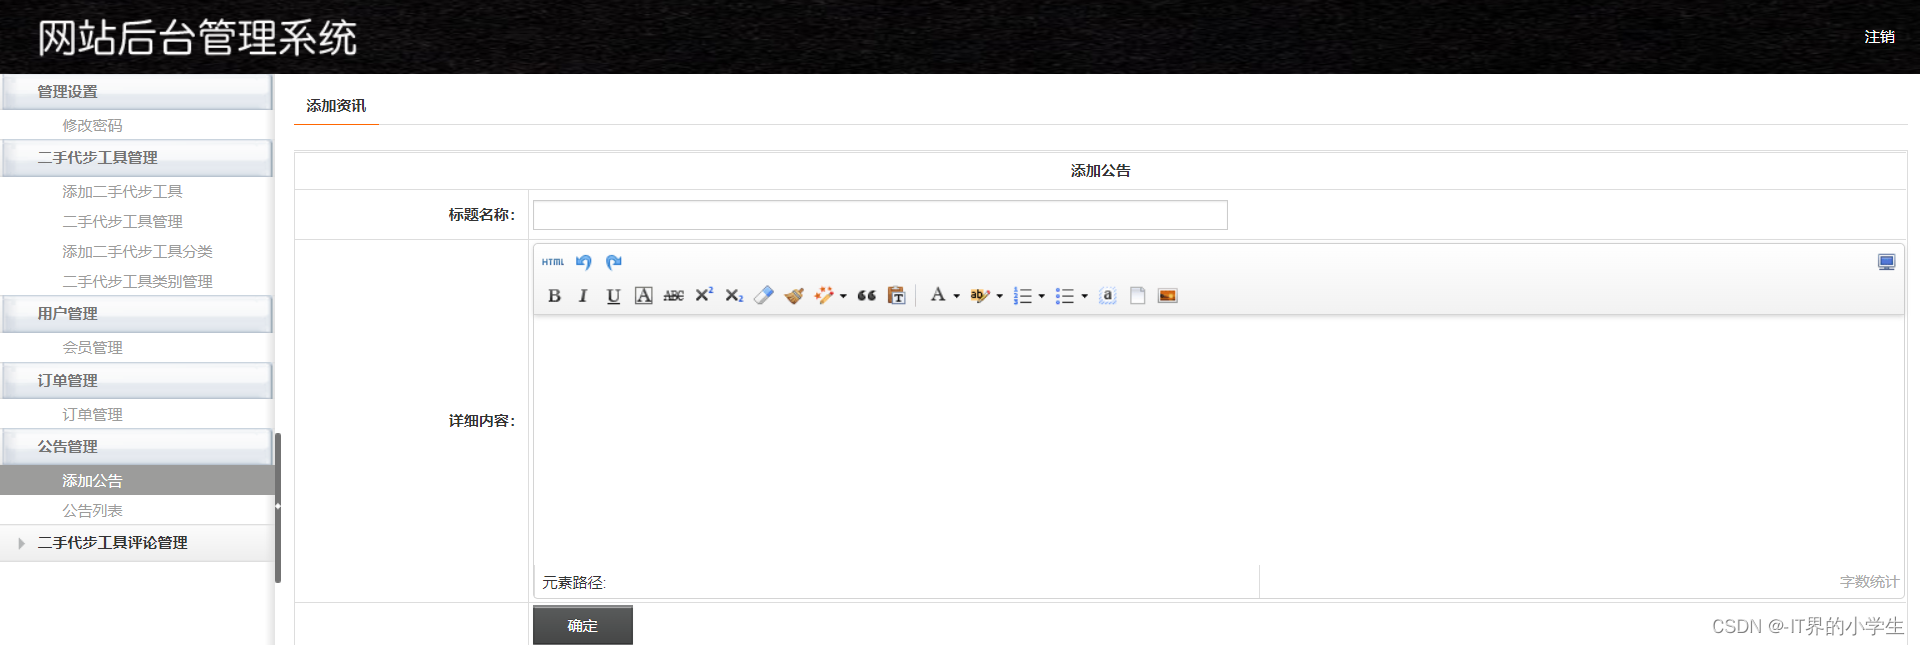This screenshot has height=645, width=1920.
Task: Select the format painter brush
Action: [794, 296]
